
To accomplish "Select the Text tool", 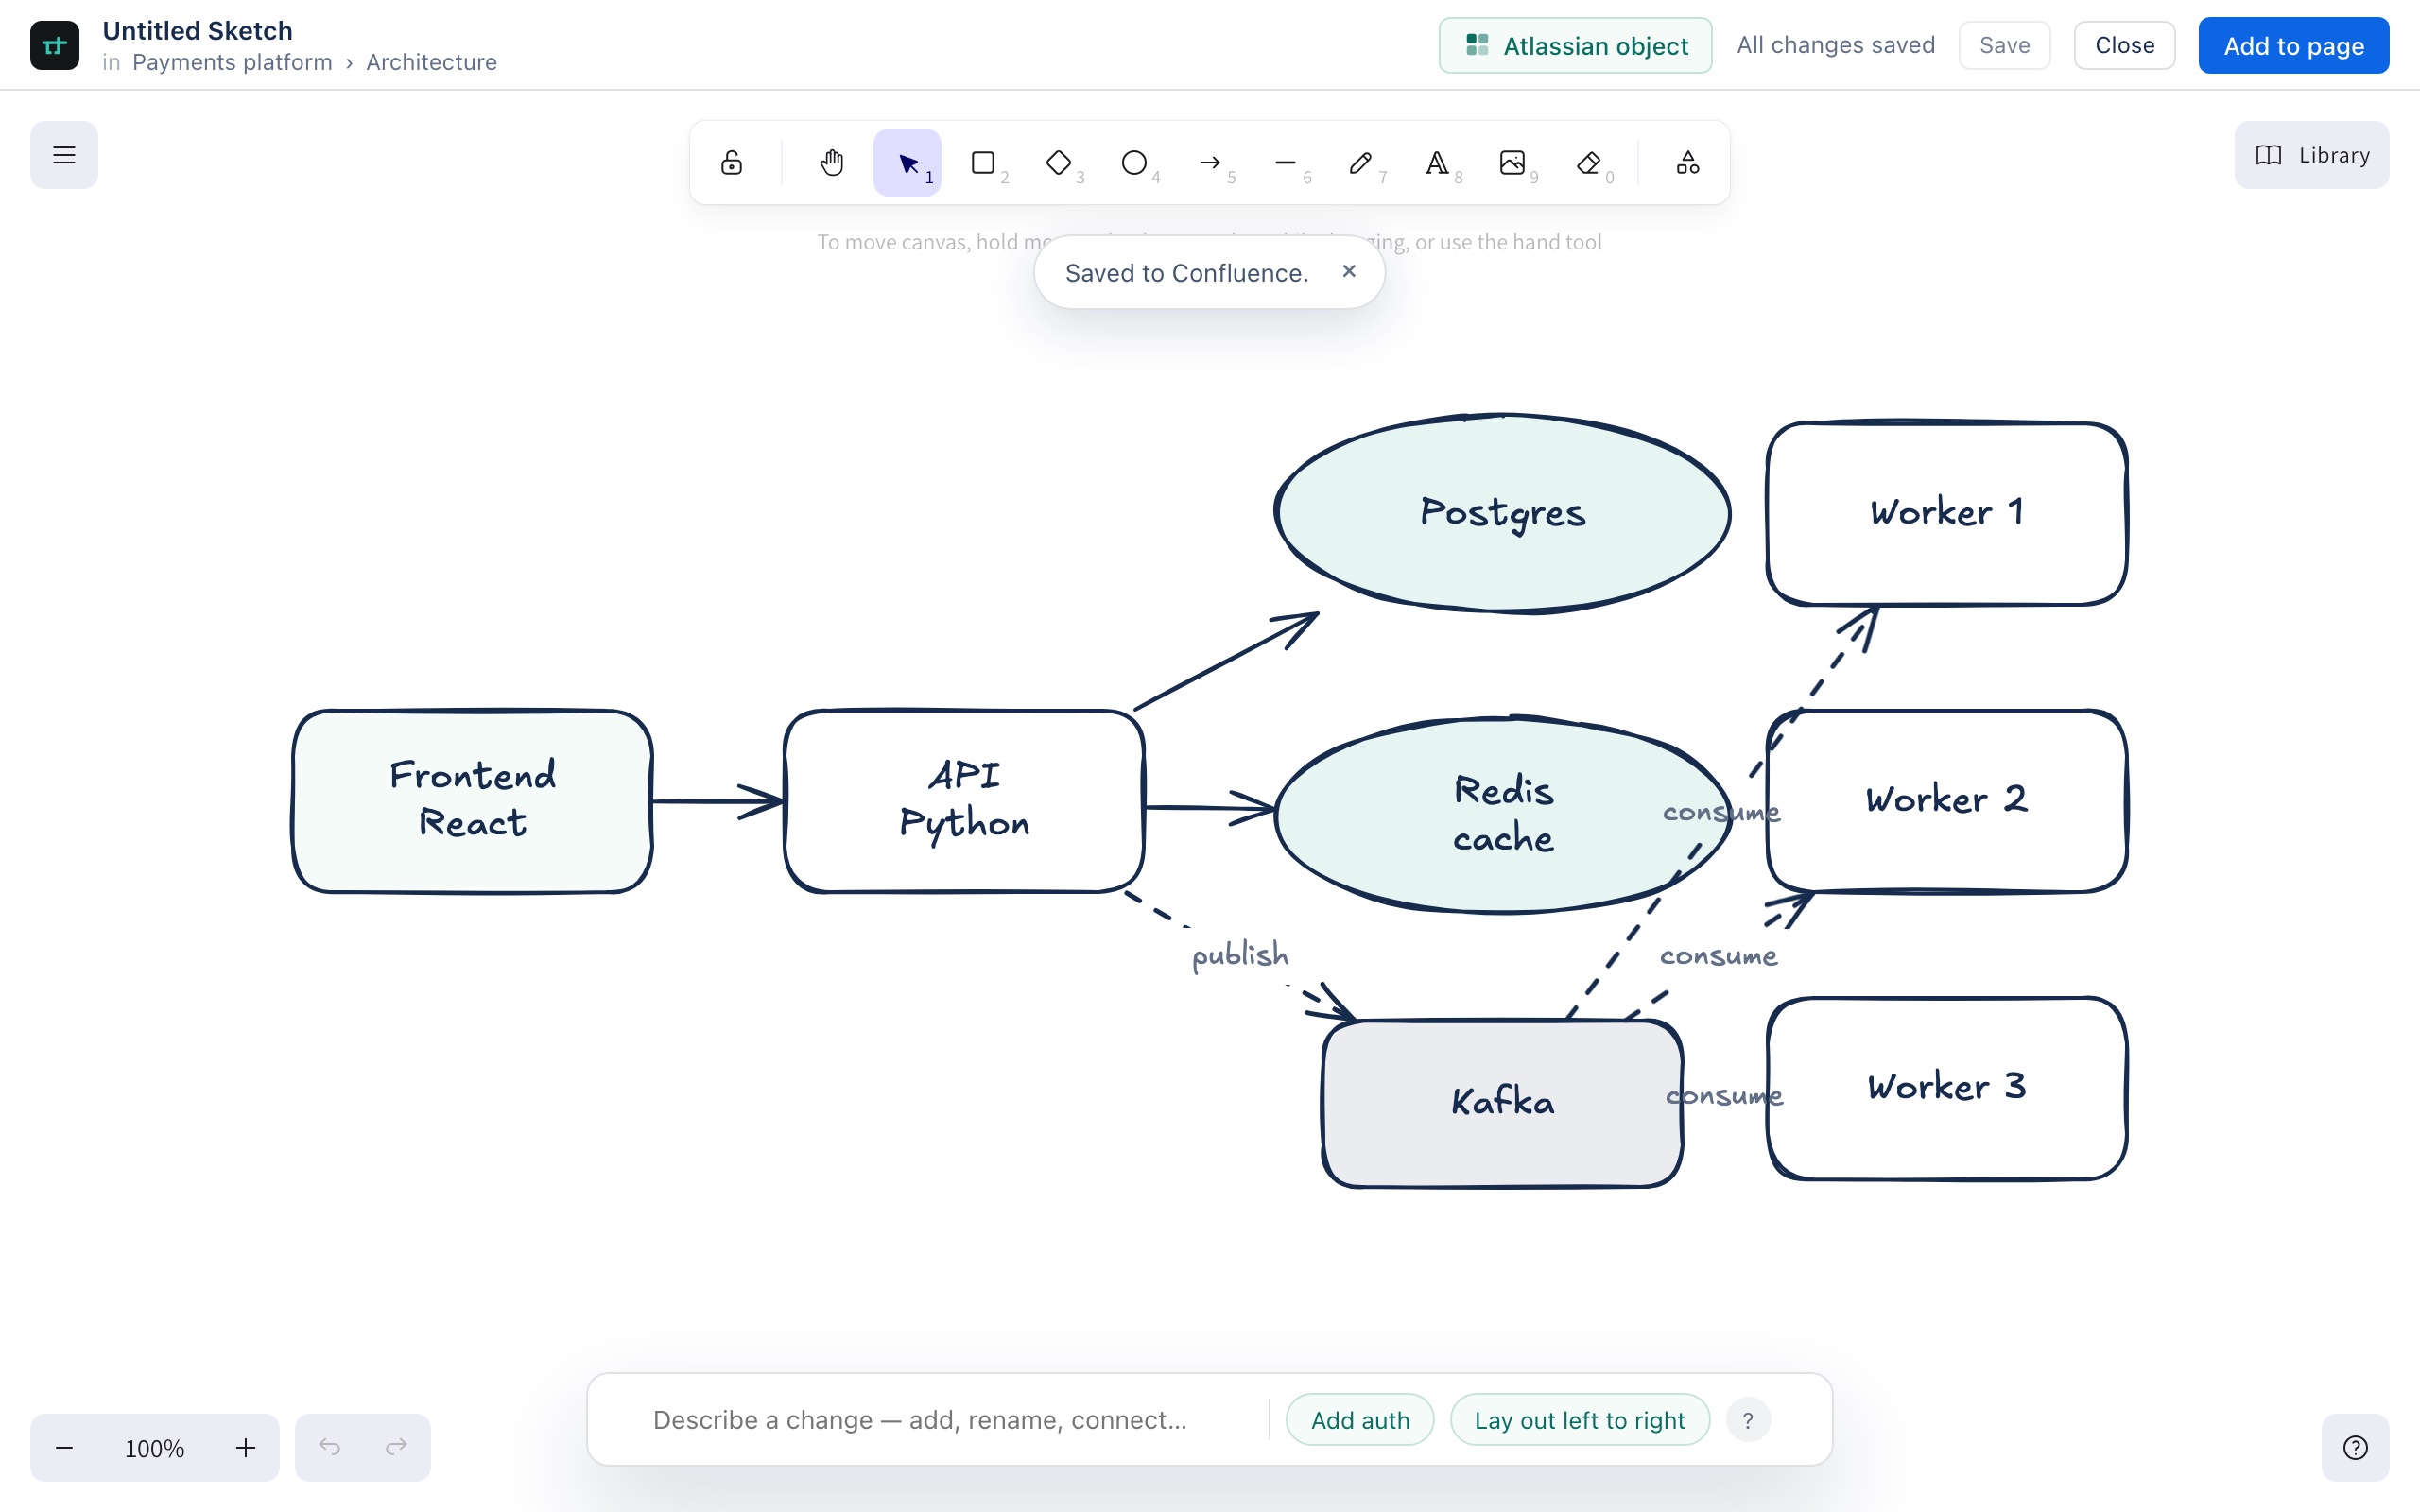I will point(1437,162).
